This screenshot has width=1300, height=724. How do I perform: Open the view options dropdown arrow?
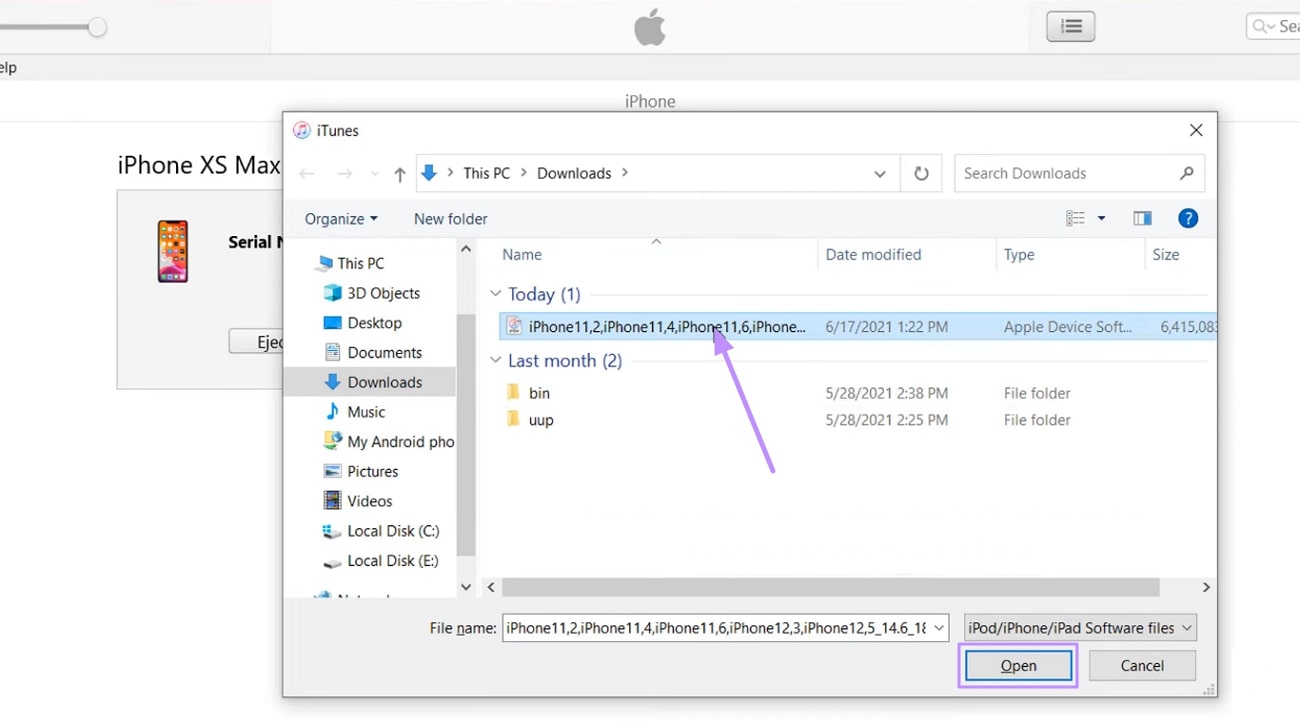coord(1102,219)
